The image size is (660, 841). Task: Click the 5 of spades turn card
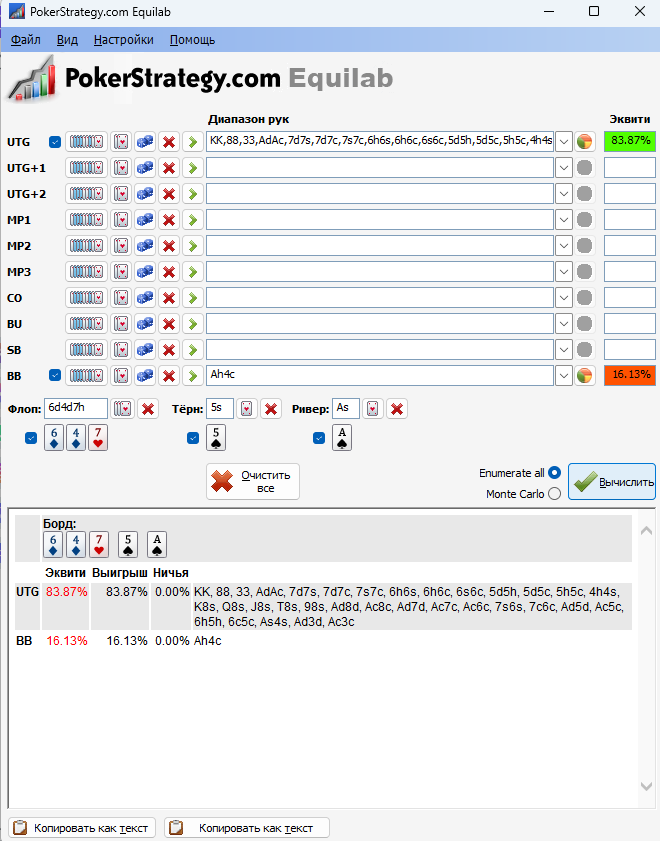(x=216, y=438)
